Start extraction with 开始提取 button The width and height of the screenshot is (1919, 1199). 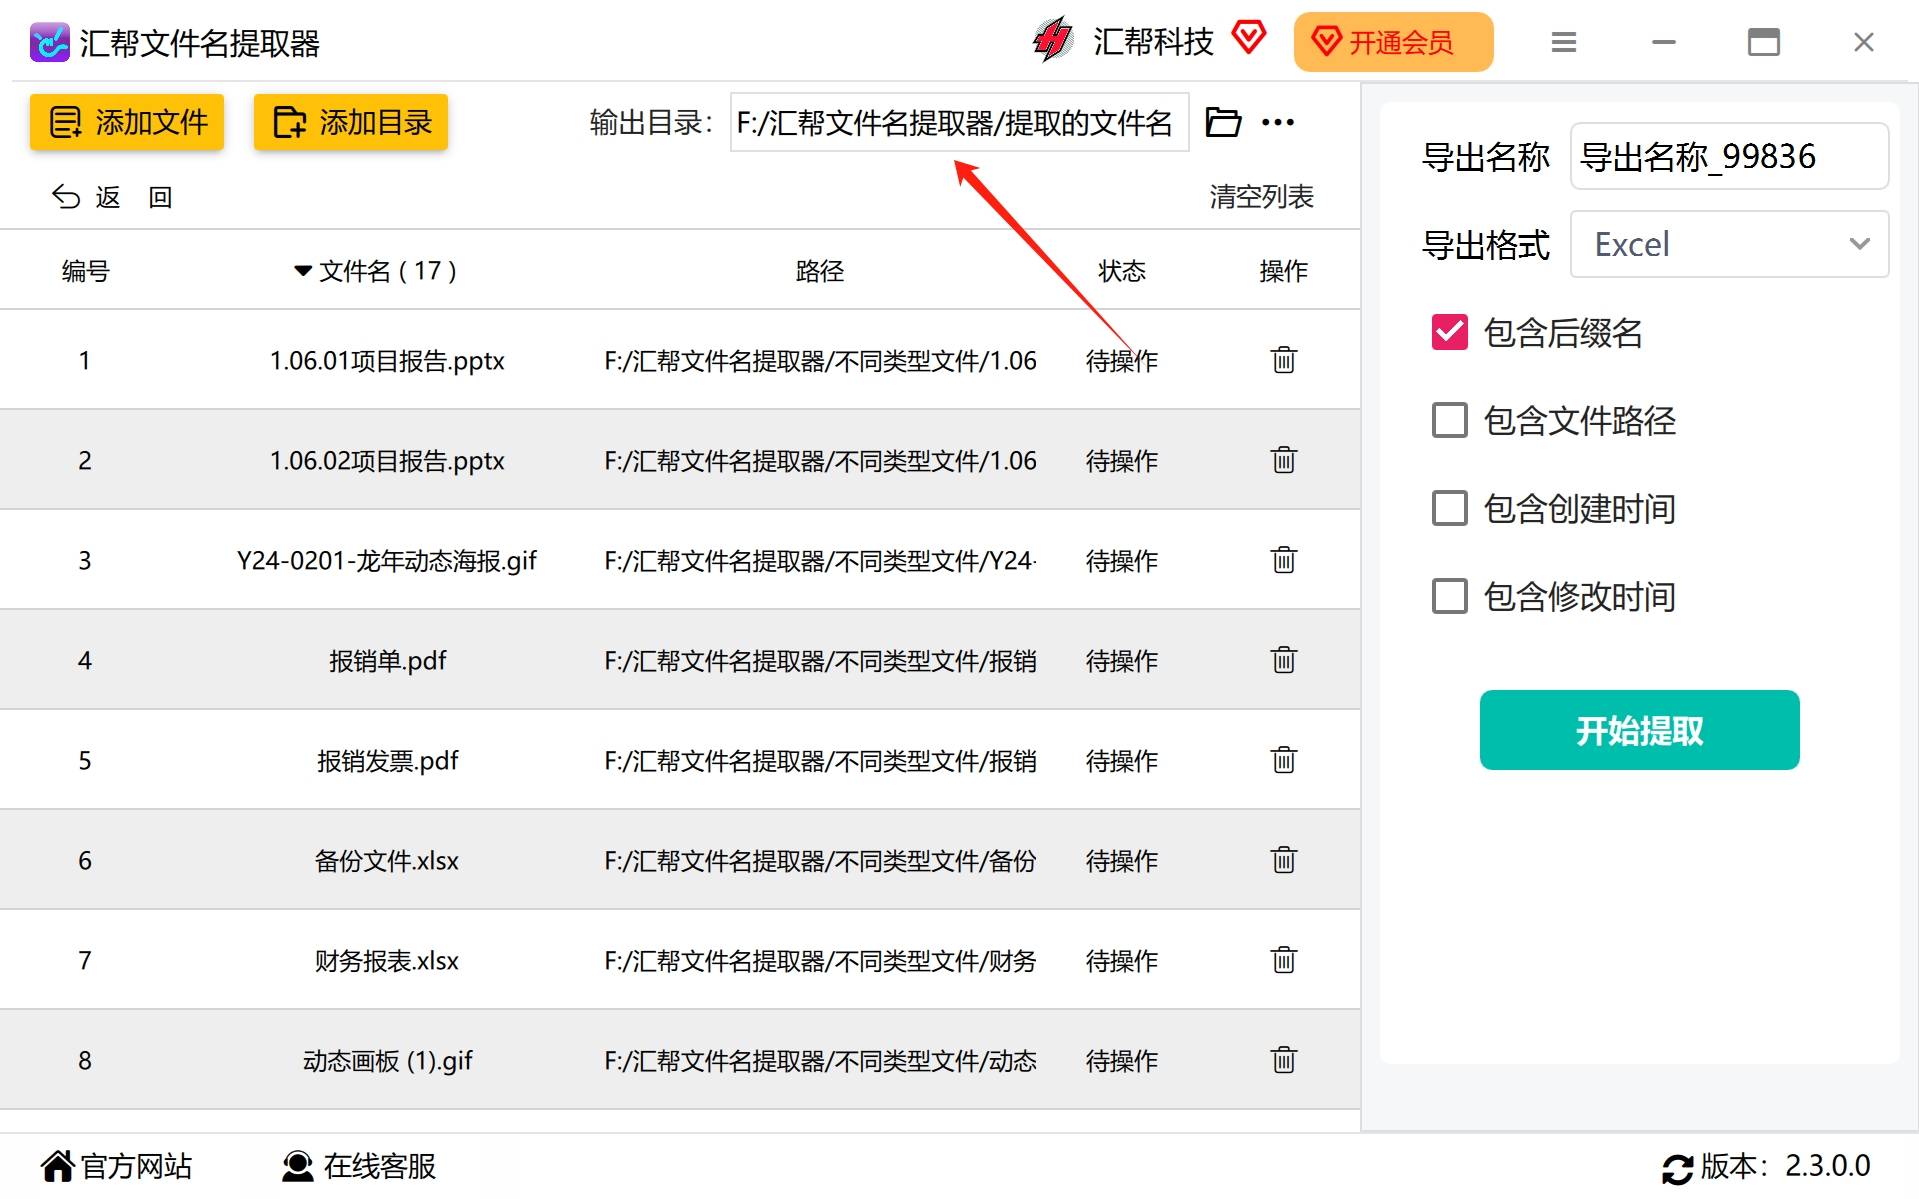click(1639, 730)
